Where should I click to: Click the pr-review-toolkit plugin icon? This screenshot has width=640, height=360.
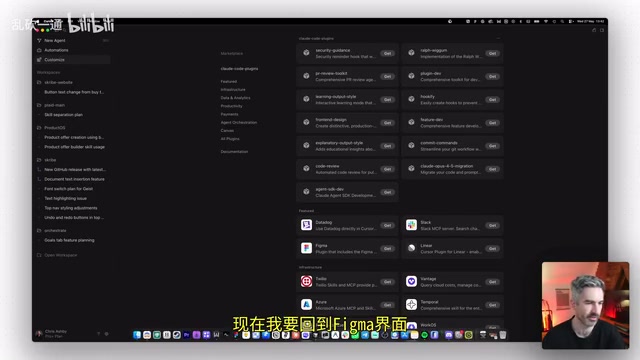pyautogui.click(x=306, y=76)
